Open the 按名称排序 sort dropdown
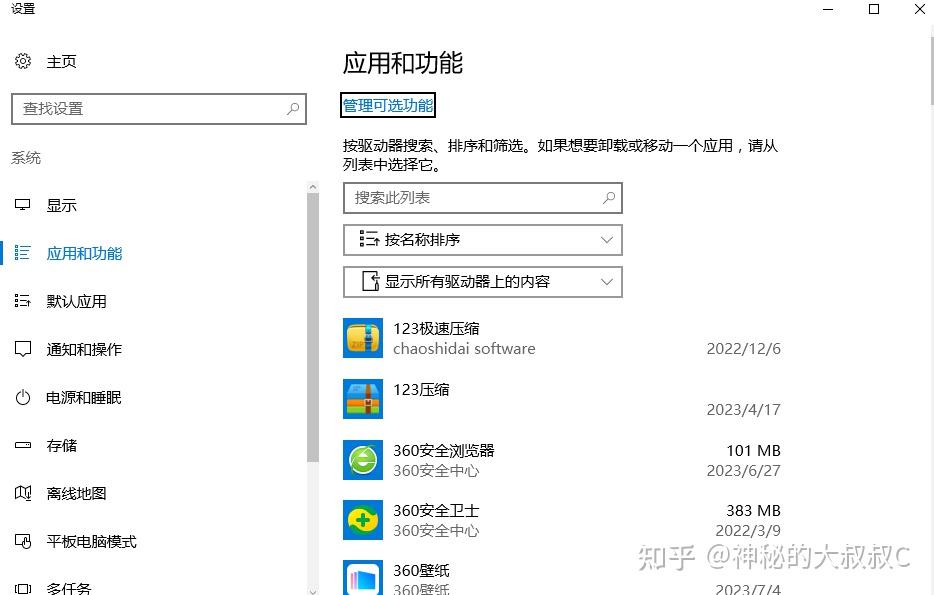 point(483,240)
